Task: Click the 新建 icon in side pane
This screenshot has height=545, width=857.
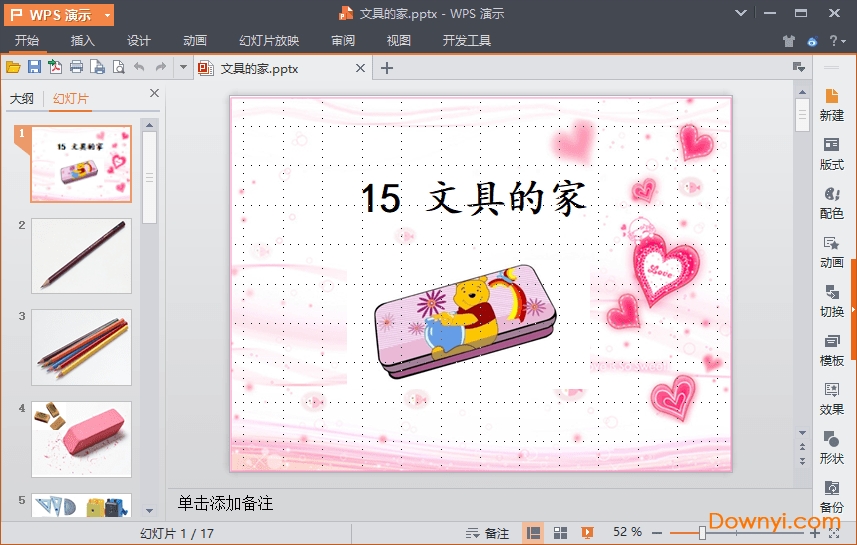Action: [831, 105]
